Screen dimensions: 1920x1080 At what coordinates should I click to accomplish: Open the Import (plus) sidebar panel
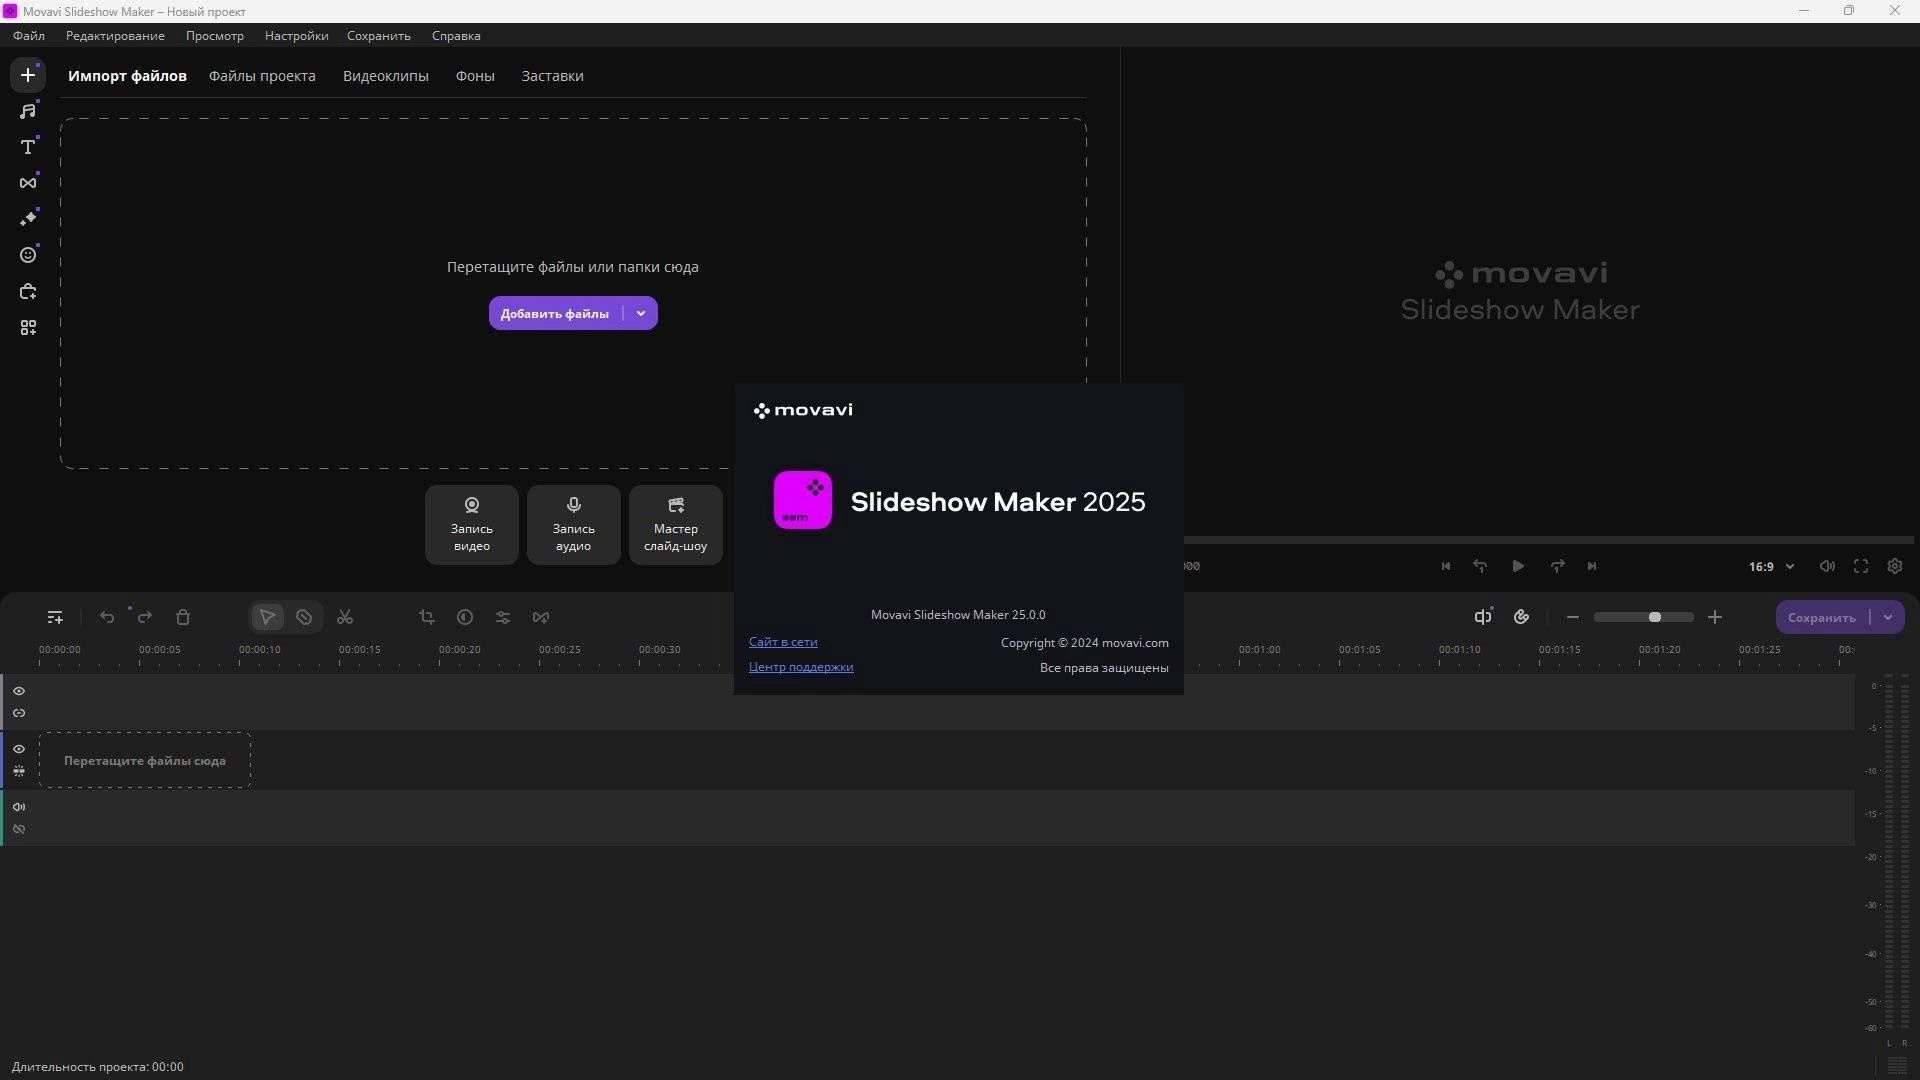coord(28,75)
